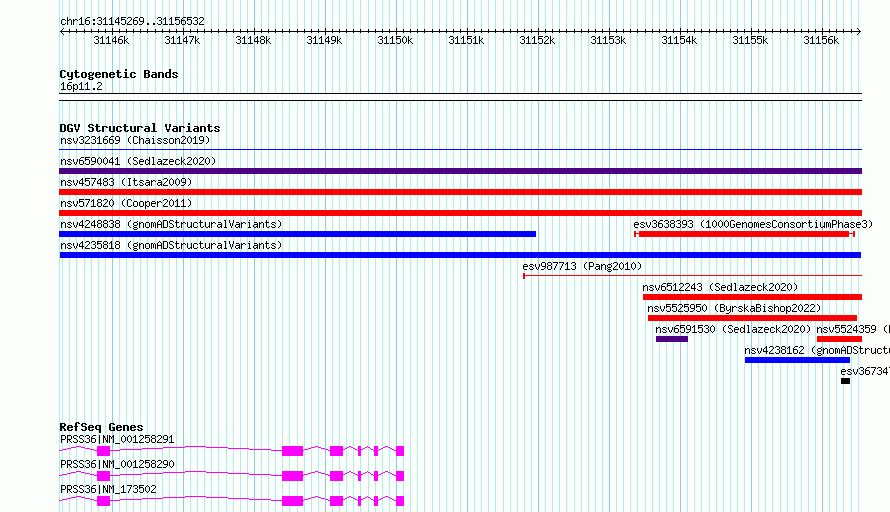
Task: Open the nsv4235818 (gnomADStructuralVariants) label
Action: coord(171,245)
